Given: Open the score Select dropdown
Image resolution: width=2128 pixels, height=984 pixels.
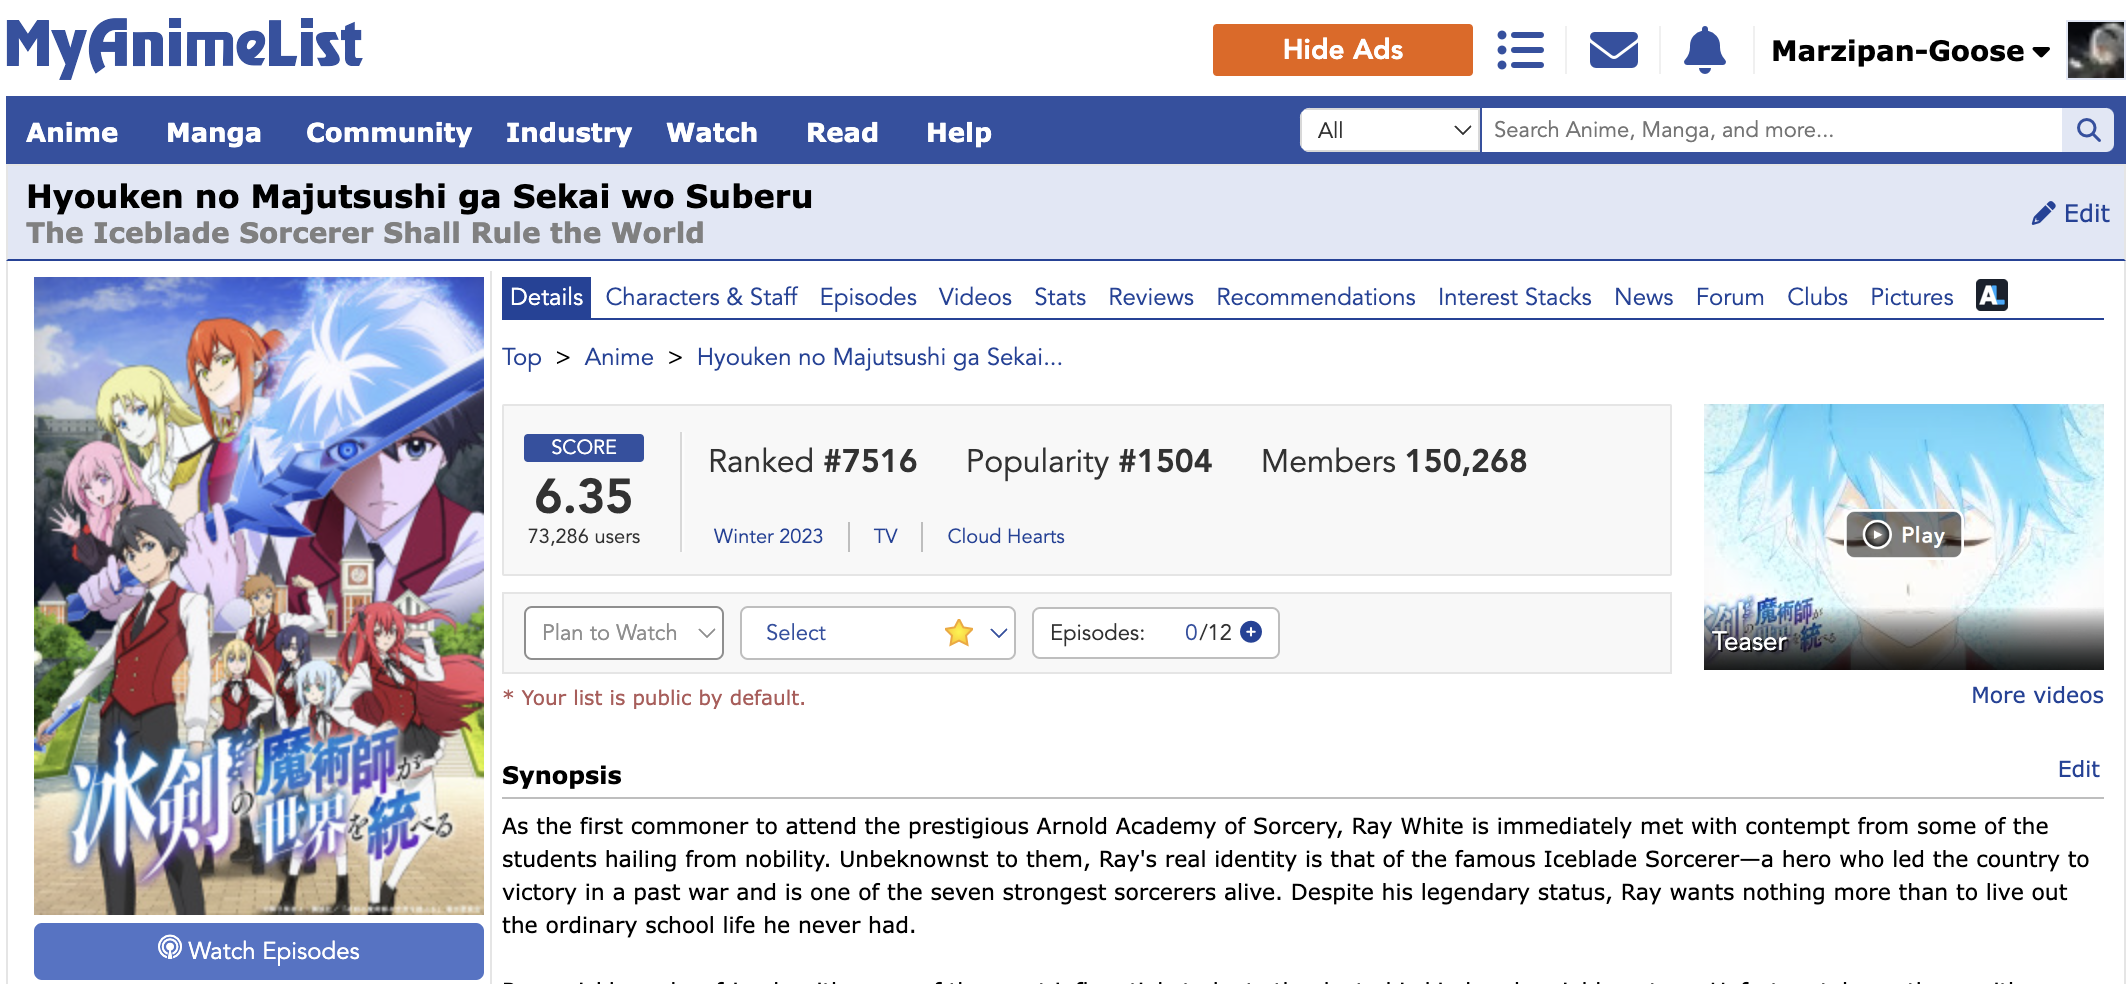Looking at the screenshot, I should (x=877, y=633).
